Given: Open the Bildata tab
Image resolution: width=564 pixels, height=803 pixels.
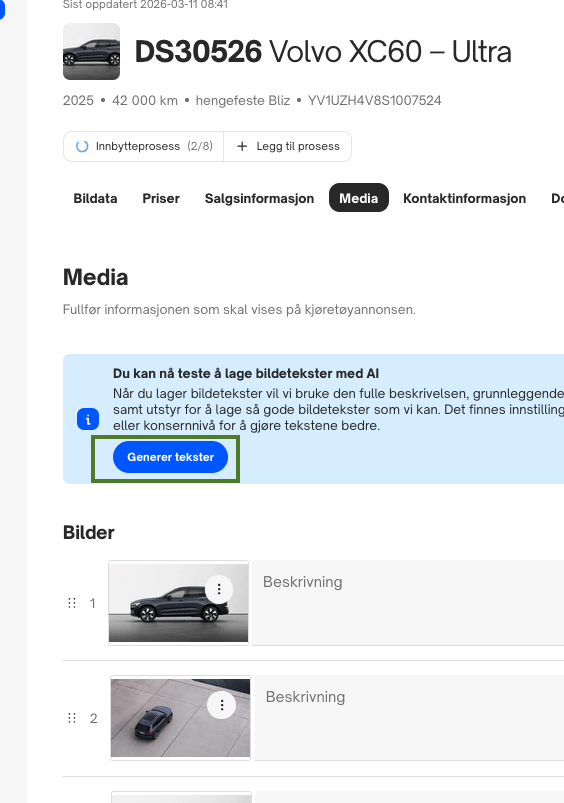Looking at the screenshot, I should pos(95,198).
